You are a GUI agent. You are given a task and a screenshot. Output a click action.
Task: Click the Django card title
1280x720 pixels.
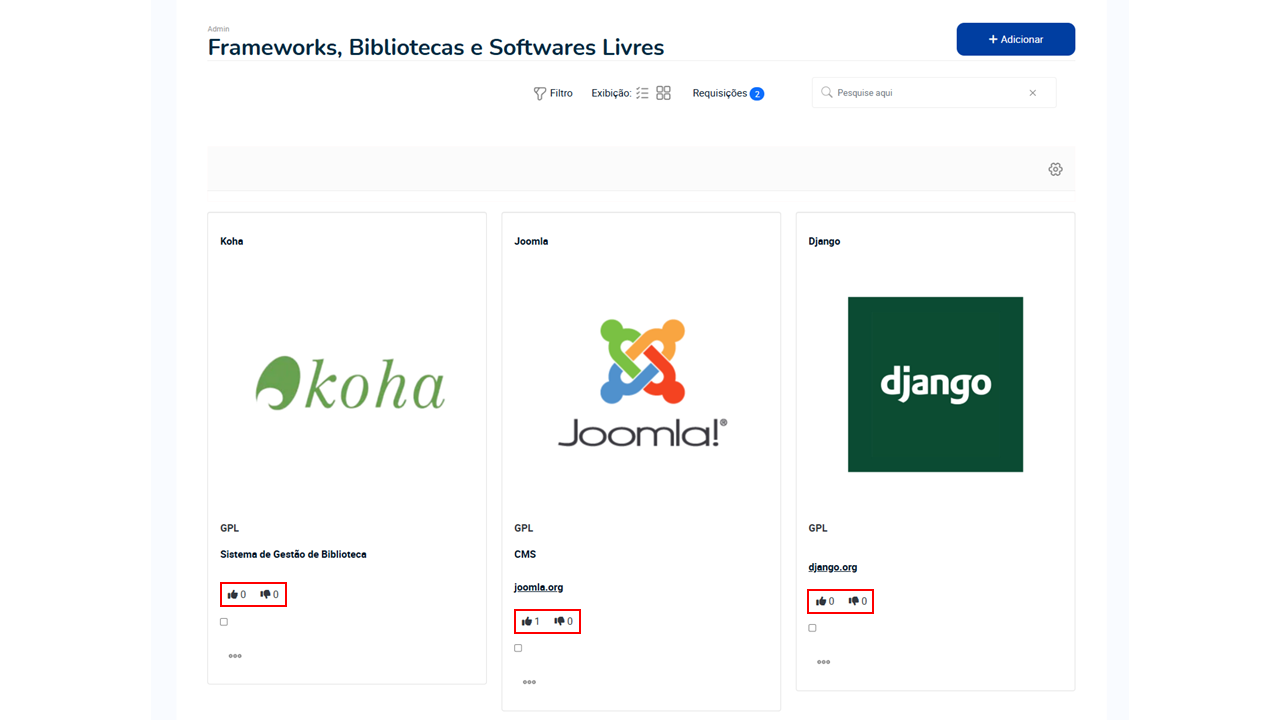[824, 241]
